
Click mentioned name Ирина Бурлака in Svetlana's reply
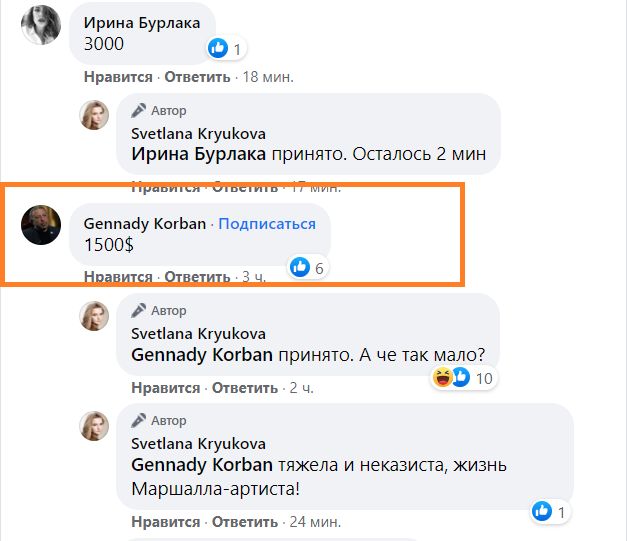pos(199,155)
